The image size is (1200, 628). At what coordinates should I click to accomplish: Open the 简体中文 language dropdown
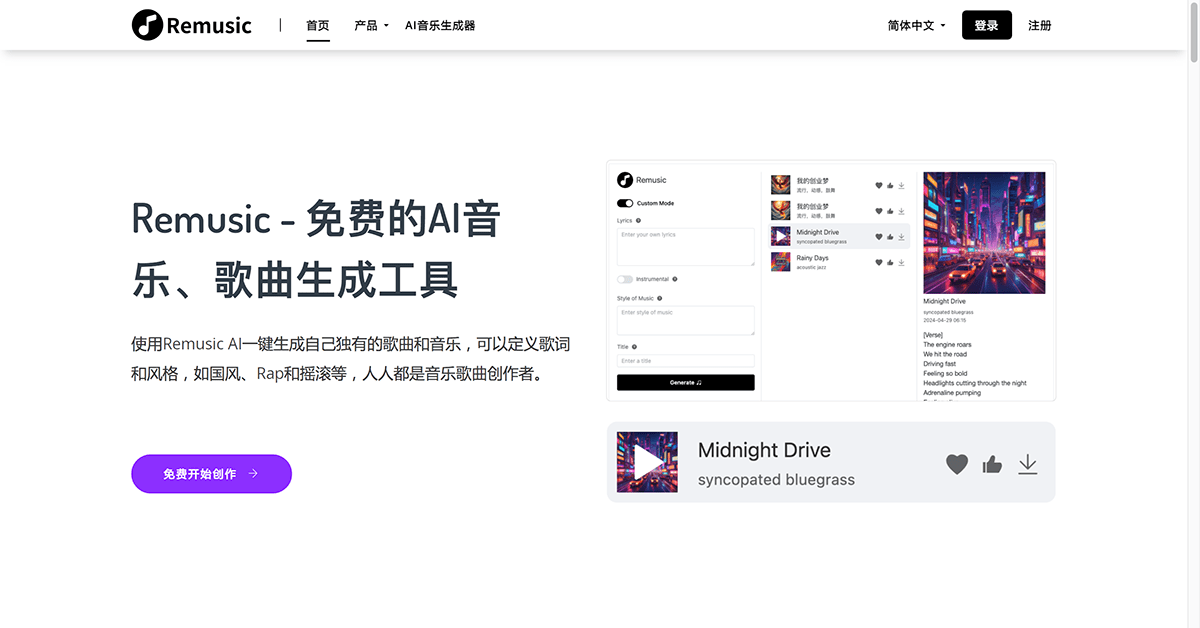[916, 25]
